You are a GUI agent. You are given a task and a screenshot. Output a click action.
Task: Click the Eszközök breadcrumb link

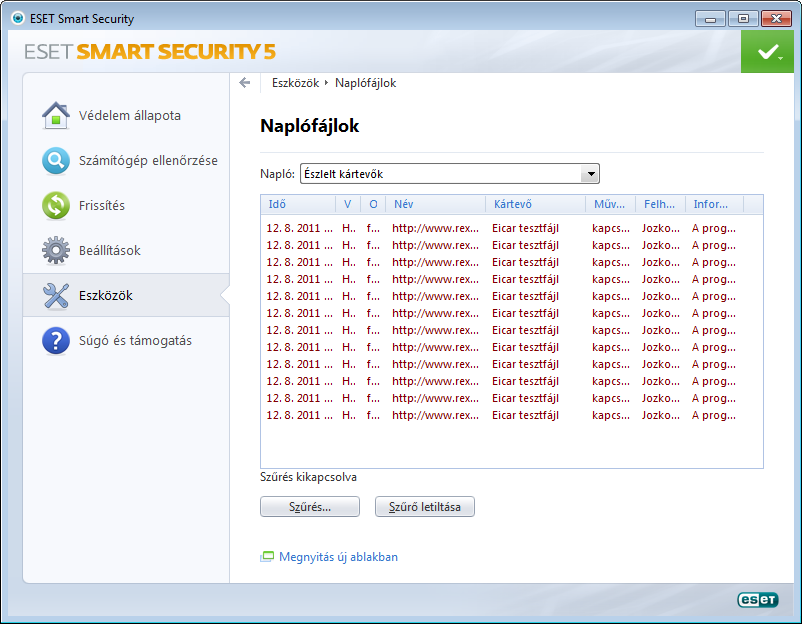(x=295, y=83)
